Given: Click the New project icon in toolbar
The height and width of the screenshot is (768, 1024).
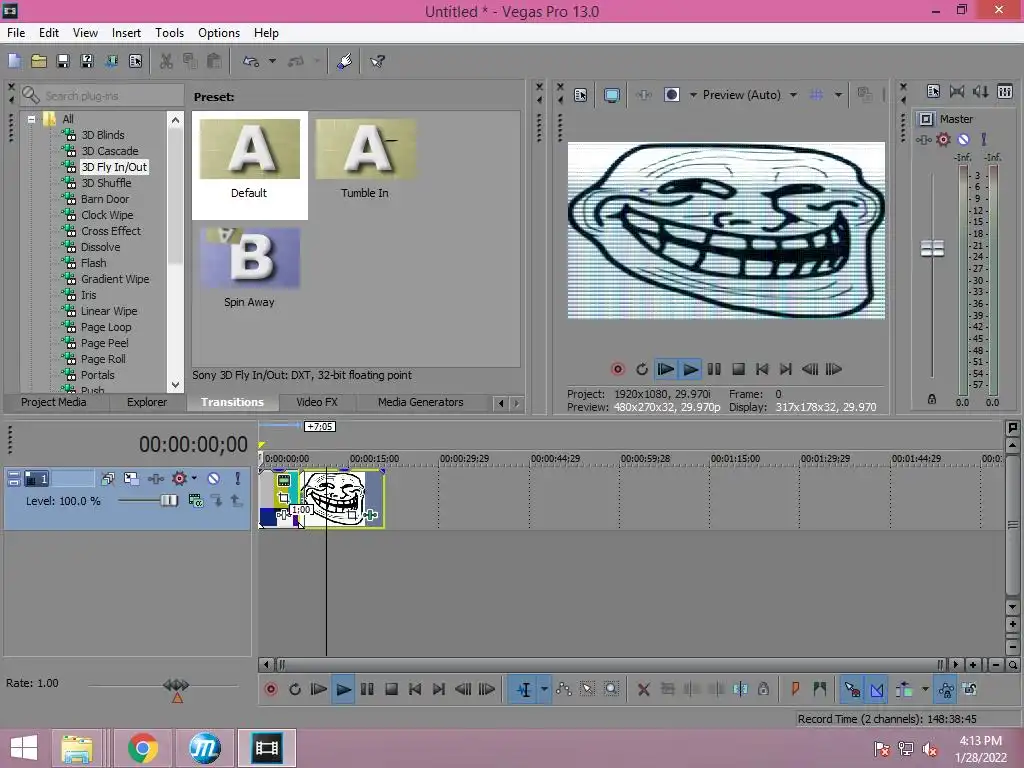Looking at the screenshot, I should pos(14,61).
